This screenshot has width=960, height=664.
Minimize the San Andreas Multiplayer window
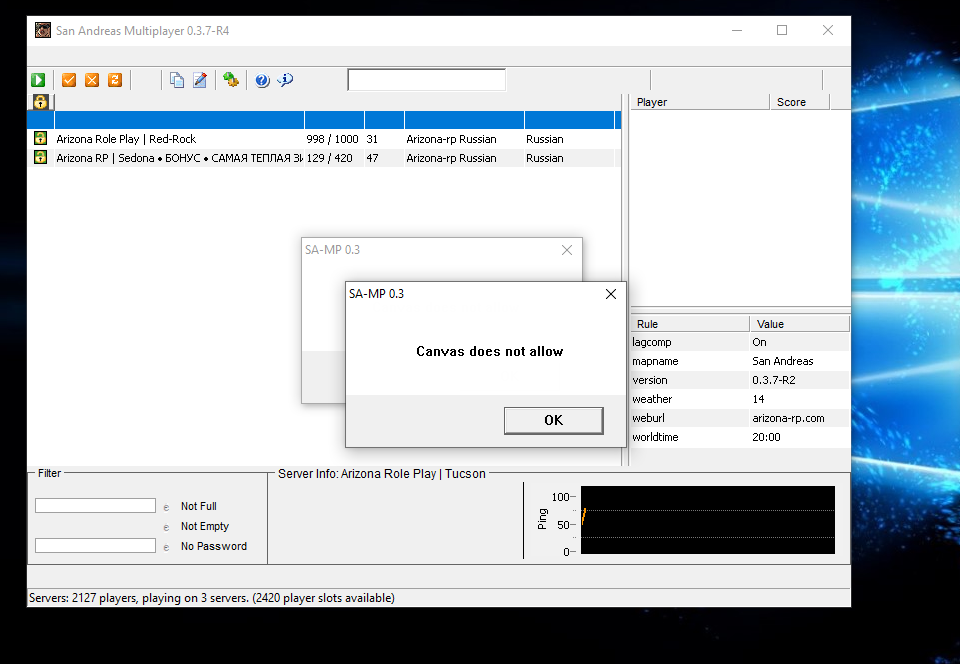point(737,30)
